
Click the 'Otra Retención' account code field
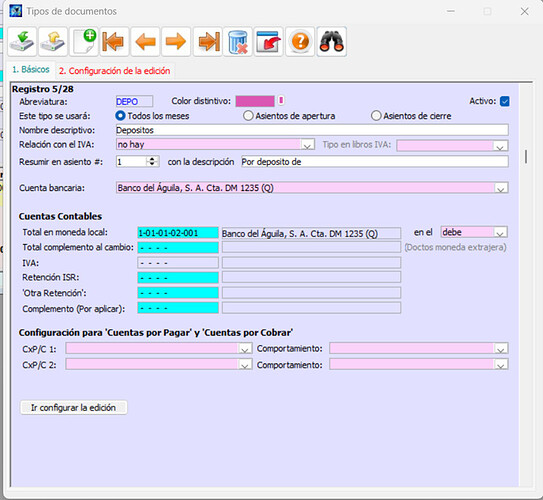pos(178,293)
